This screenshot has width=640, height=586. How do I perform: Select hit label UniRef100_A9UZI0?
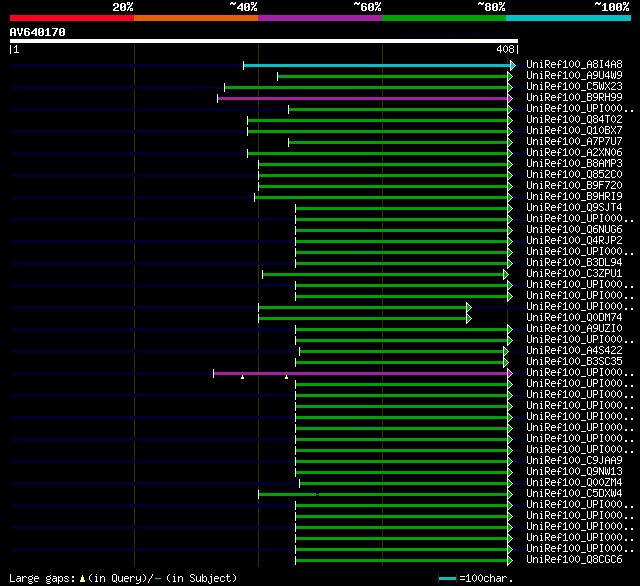(574, 329)
